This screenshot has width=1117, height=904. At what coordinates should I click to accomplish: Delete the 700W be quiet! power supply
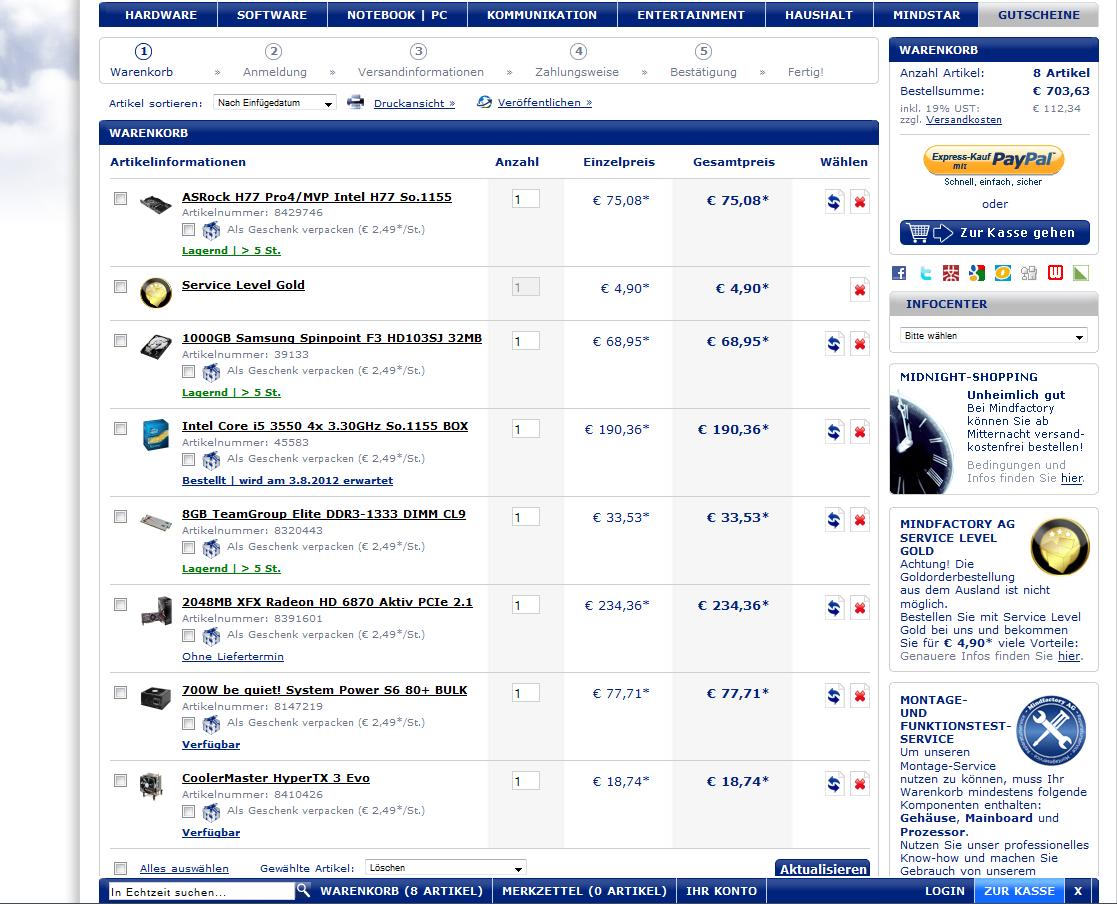pos(860,696)
